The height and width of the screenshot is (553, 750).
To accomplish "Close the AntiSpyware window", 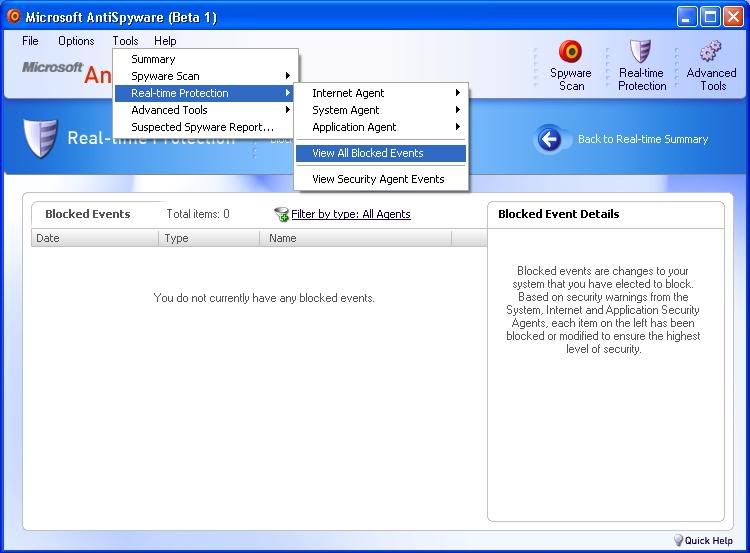I will (733, 17).
